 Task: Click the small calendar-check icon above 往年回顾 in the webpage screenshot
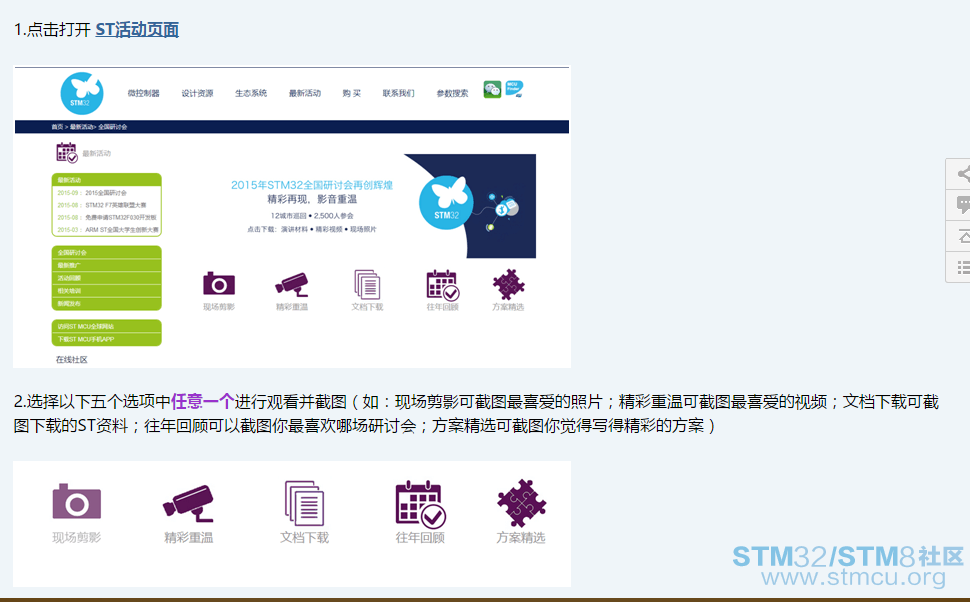click(442, 285)
